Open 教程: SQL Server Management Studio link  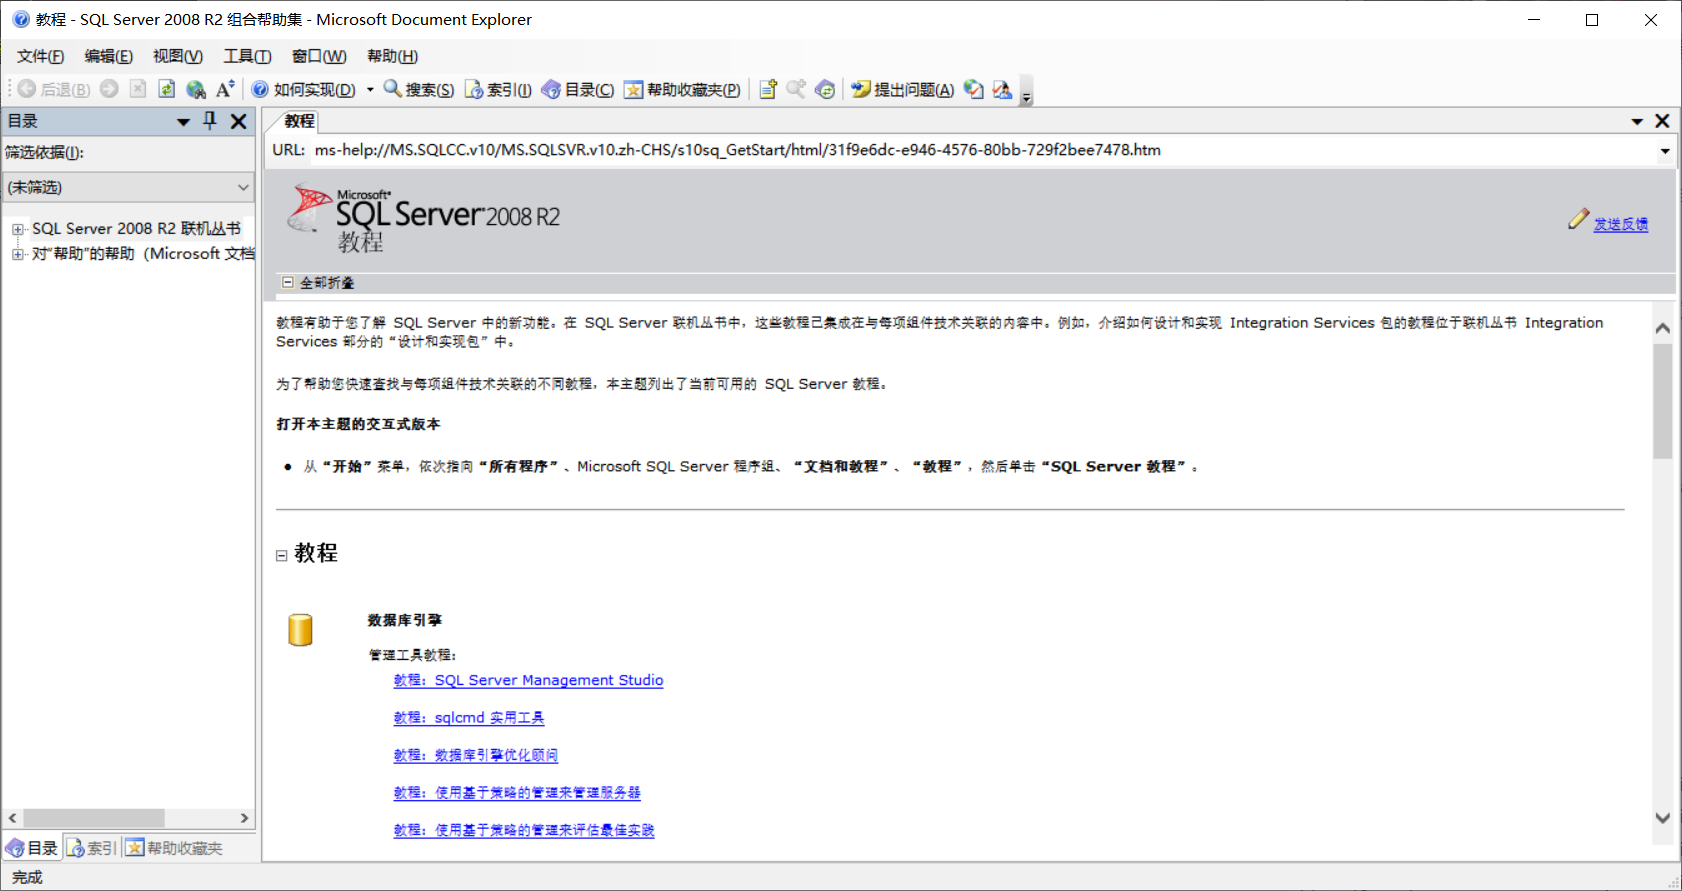click(528, 680)
